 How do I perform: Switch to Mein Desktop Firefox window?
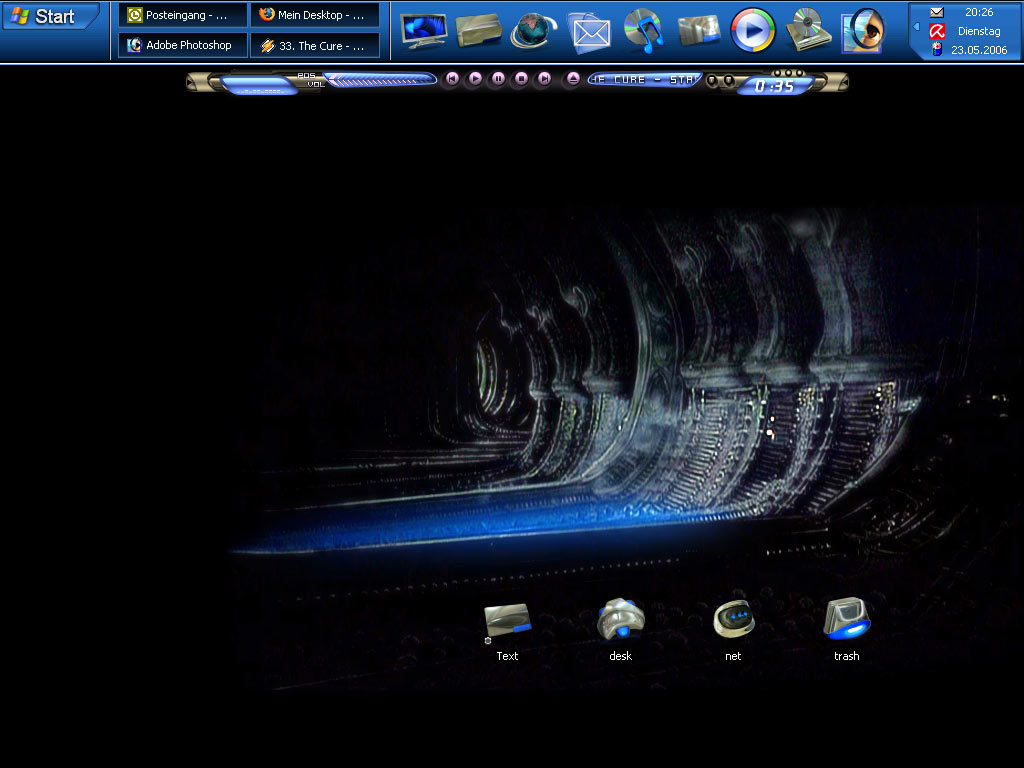click(x=315, y=15)
